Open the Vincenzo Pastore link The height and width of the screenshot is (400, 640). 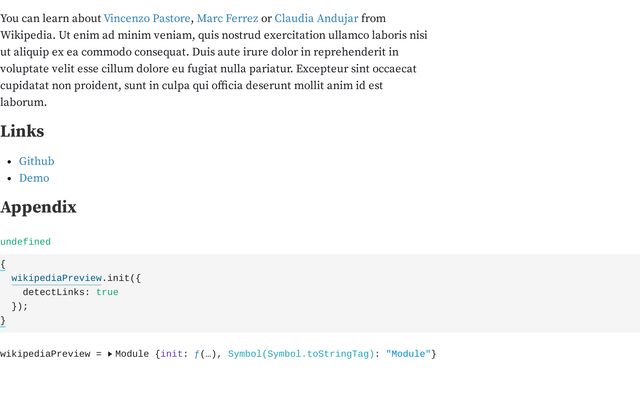click(x=147, y=19)
